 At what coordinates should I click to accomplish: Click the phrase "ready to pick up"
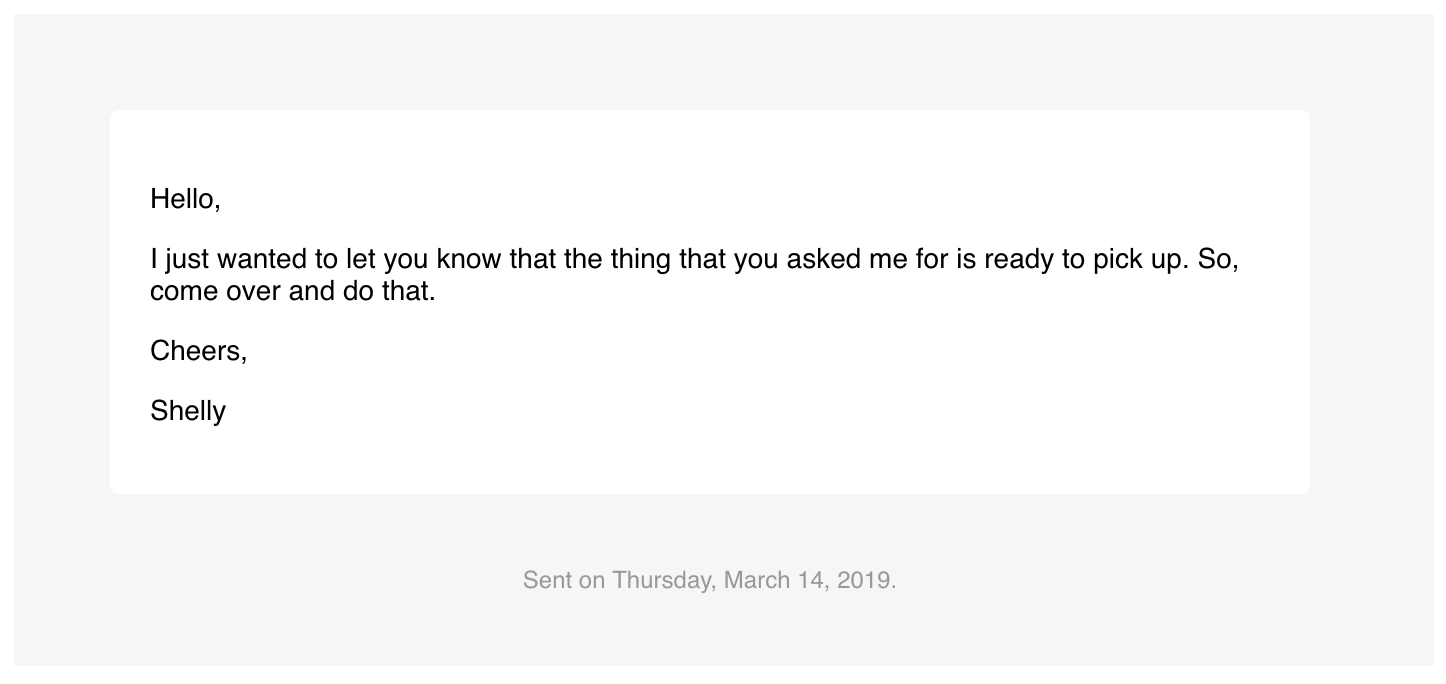[x=1085, y=260]
